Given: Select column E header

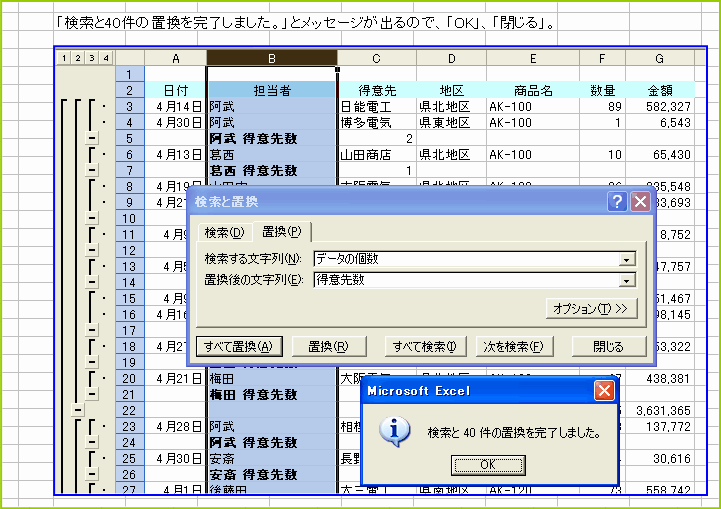Looking at the screenshot, I should click(533, 58).
